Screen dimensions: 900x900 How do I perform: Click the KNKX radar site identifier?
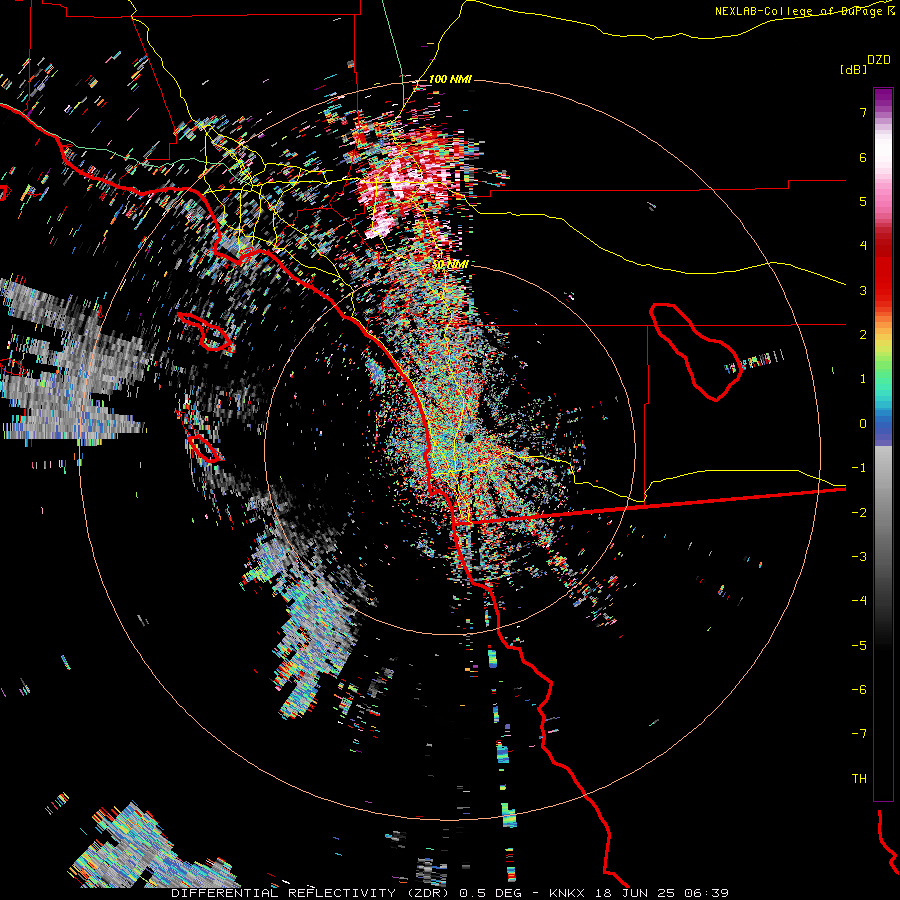(x=567, y=893)
